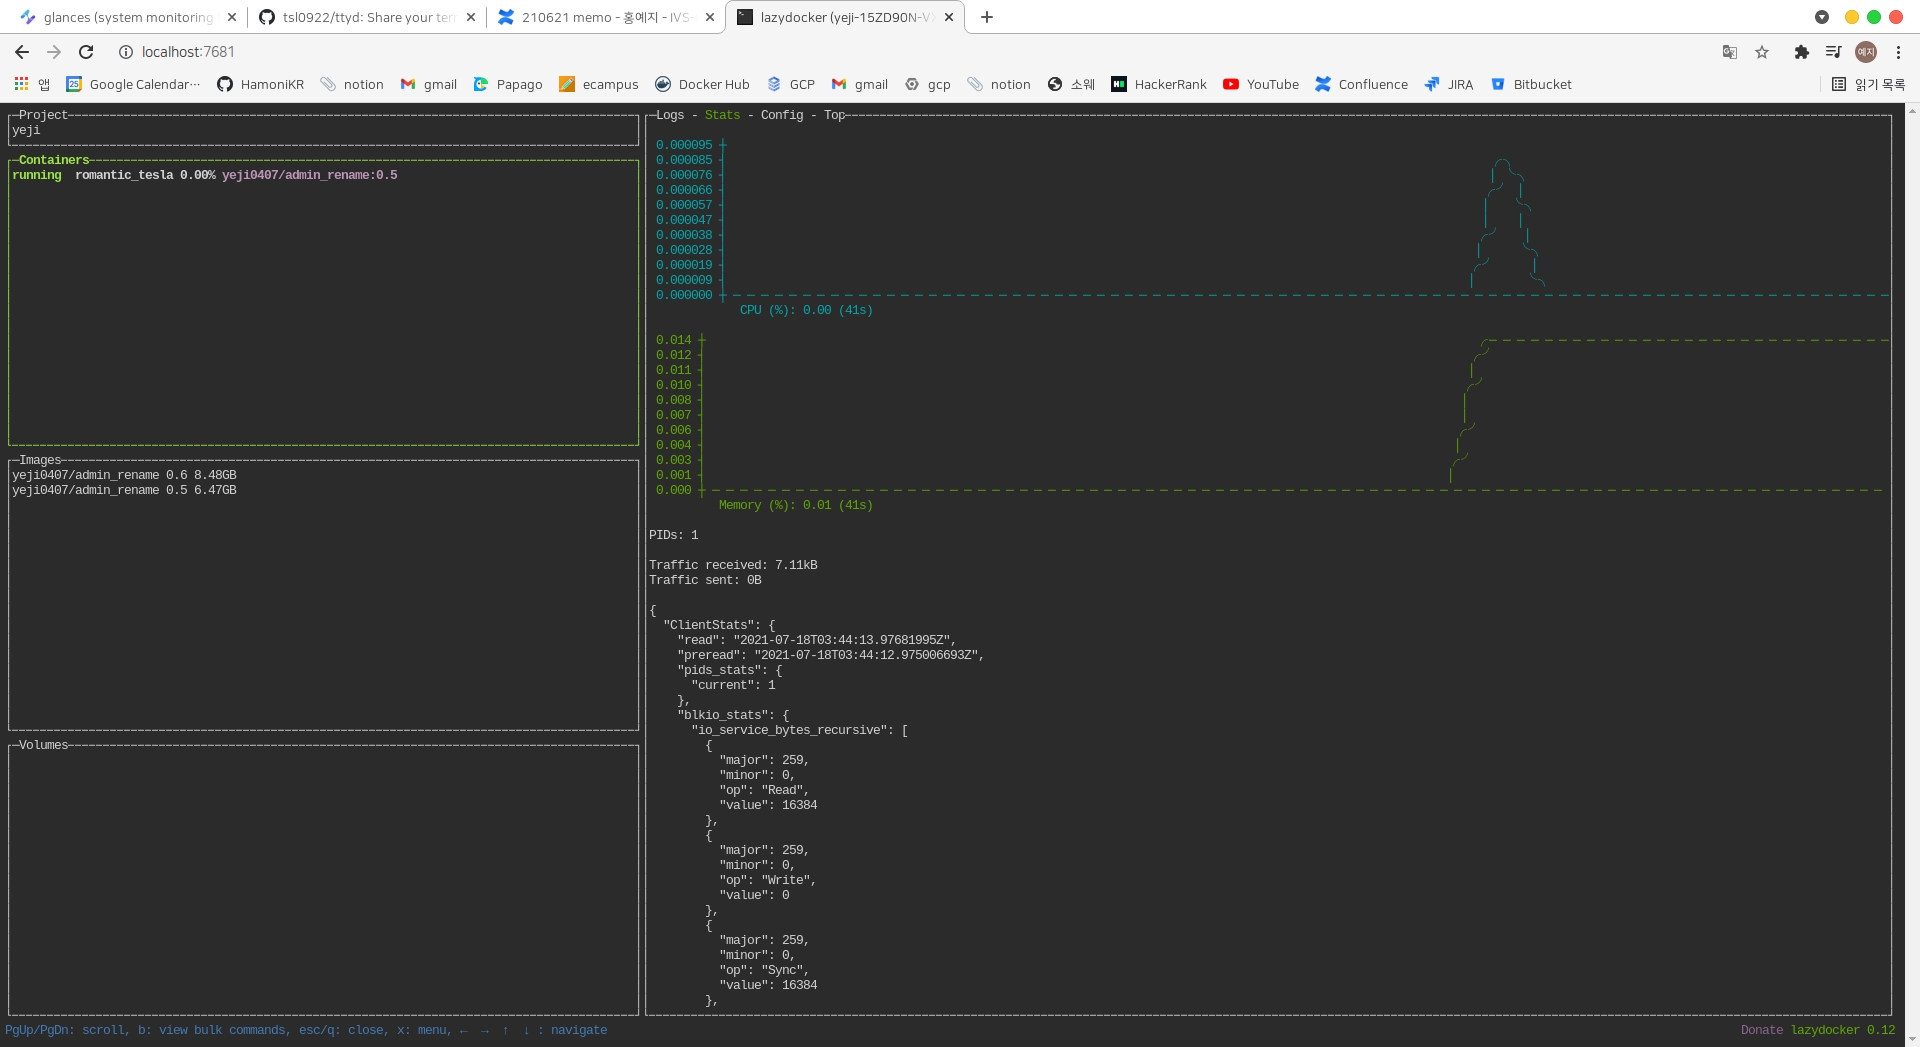Select the romantic_tesla running container
The width and height of the screenshot is (1920, 1047).
pyautogui.click(x=124, y=175)
